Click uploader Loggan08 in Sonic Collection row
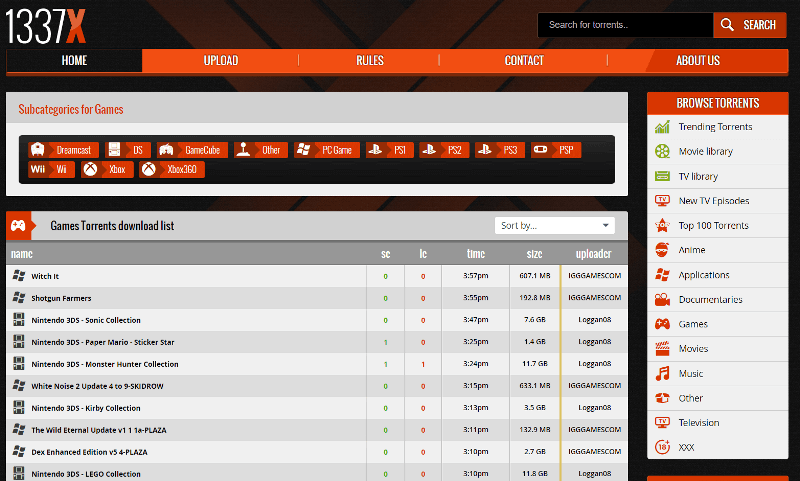This screenshot has height=481, width=800. [594, 320]
